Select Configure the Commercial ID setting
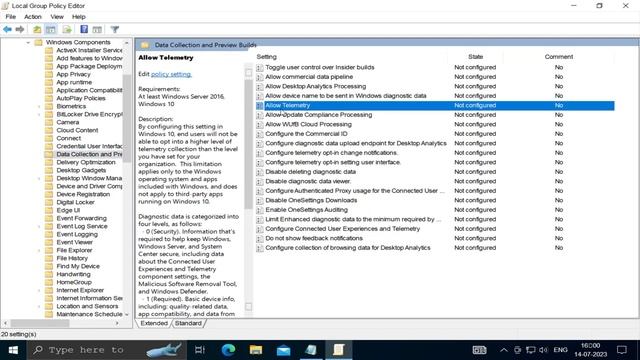This screenshot has height=360, width=640. click(306, 134)
